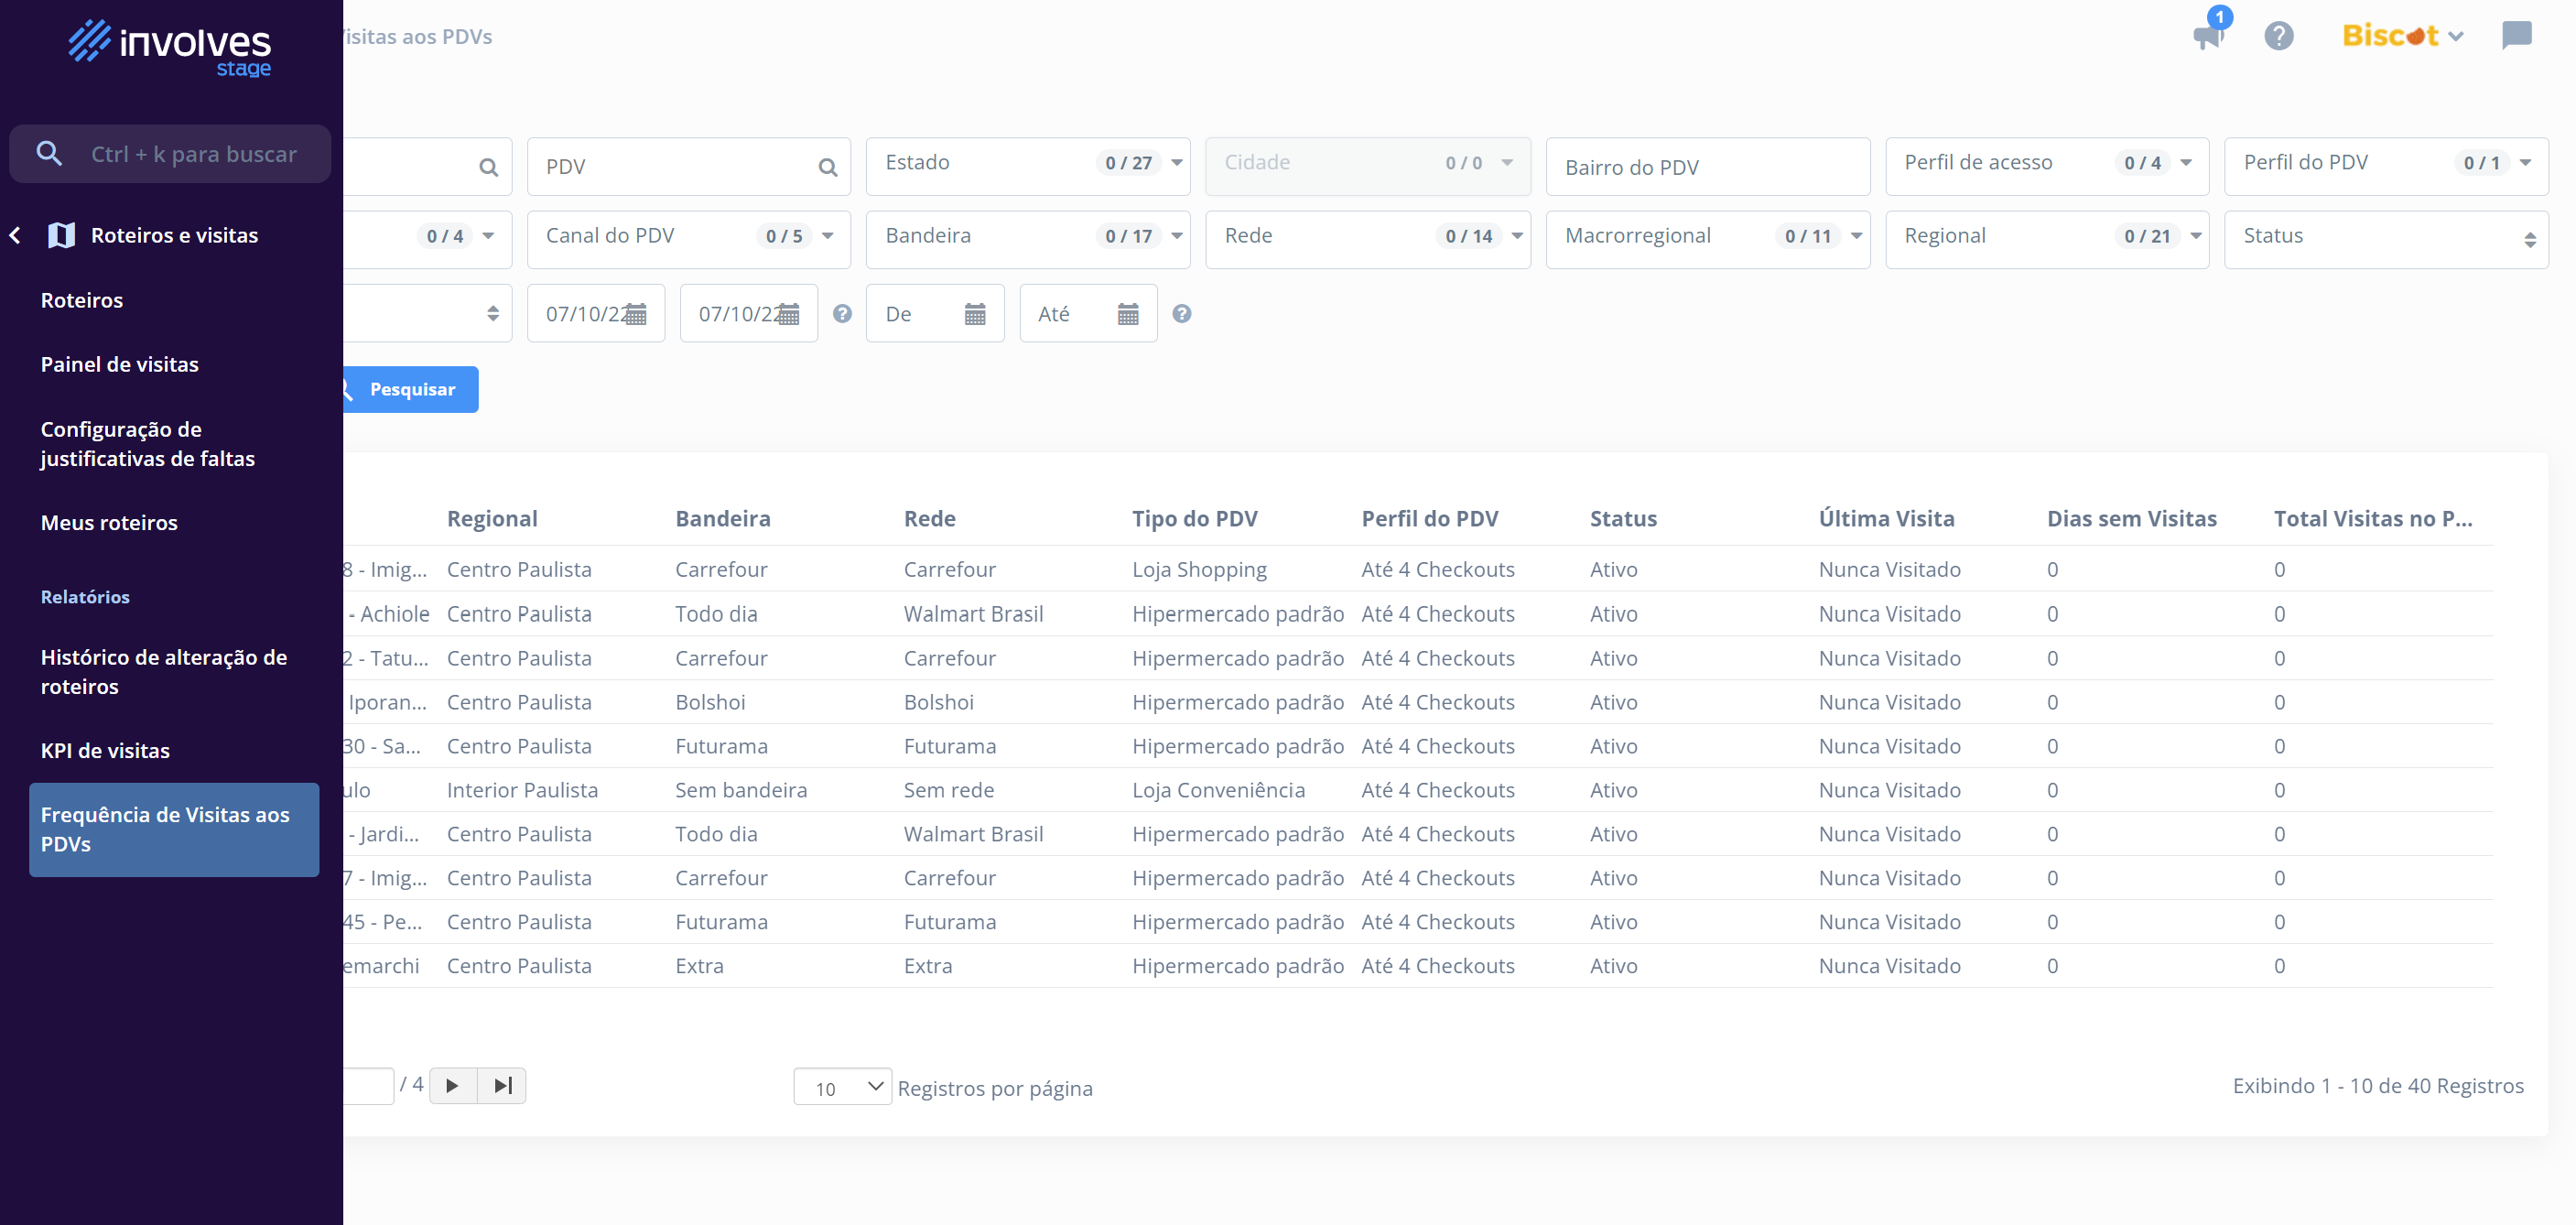Go to the next results page arrow

[x=452, y=1085]
